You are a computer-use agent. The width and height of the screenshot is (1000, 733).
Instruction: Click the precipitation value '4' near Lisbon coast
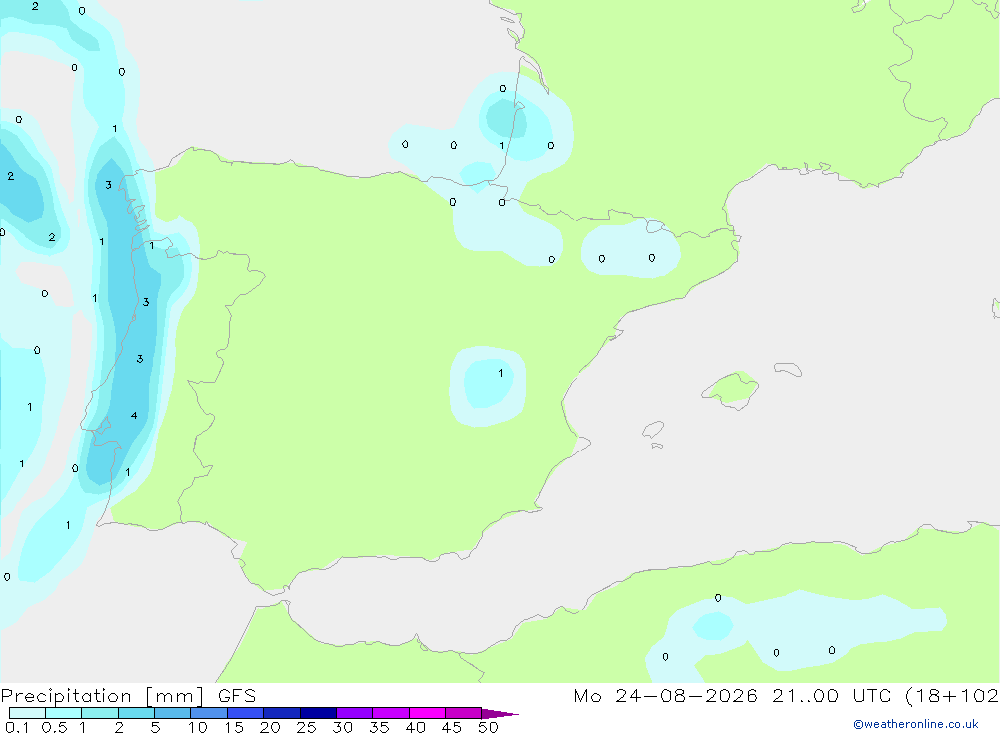tap(134, 416)
